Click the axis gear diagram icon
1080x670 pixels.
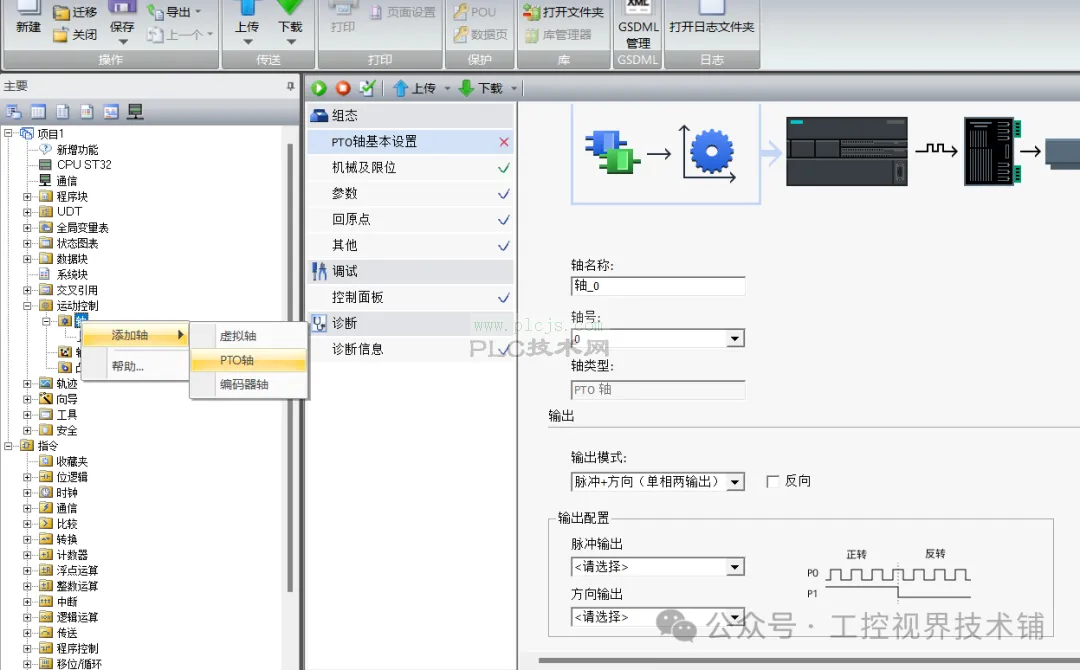tap(712, 151)
